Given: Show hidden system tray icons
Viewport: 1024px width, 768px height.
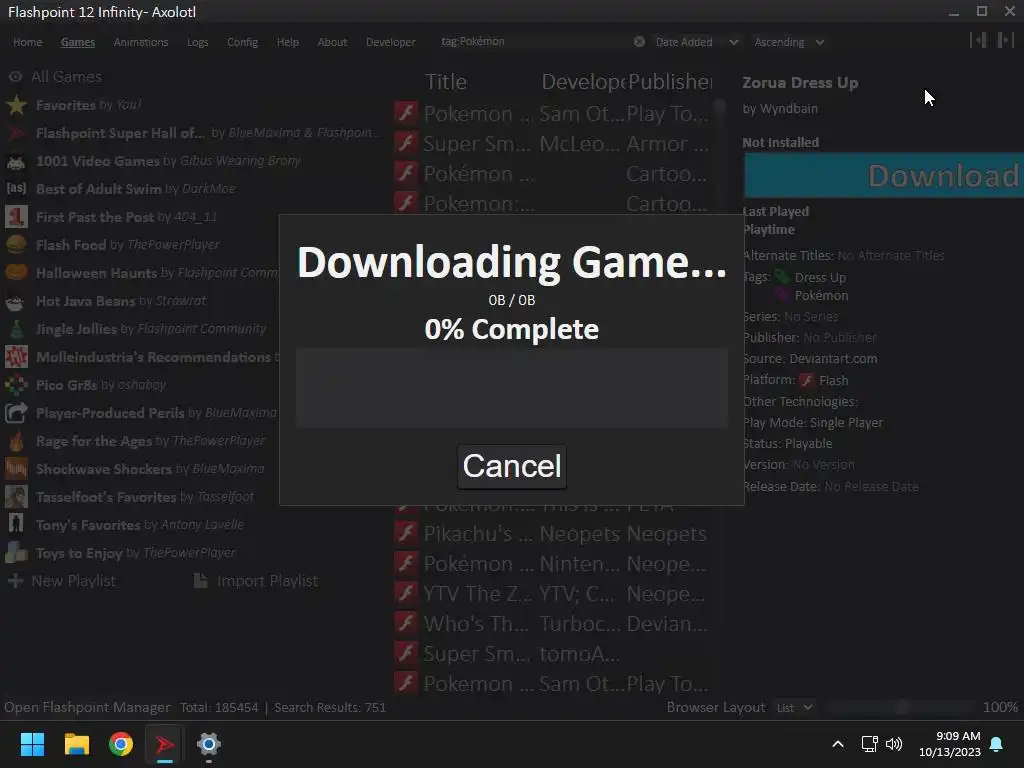Looking at the screenshot, I should [838, 744].
